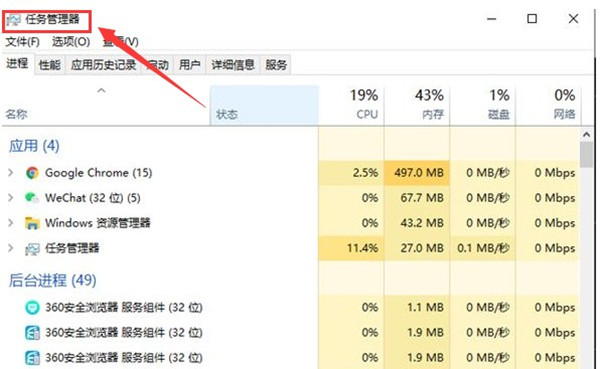The width and height of the screenshot is (600, 369).
Task: Click Chrome's 2.5% CPU cell
Action: click(x=351, y=173)
